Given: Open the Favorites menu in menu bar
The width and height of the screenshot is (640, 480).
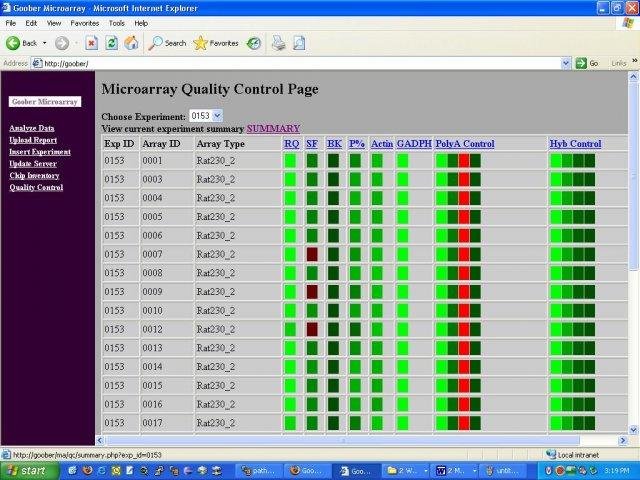Looking at the screenshot, I should 84,22.
